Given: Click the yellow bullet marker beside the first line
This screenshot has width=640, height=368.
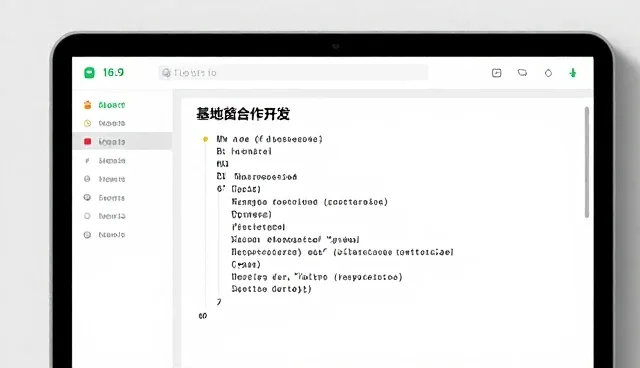Looking at the screenshot, I should point(205,139).
